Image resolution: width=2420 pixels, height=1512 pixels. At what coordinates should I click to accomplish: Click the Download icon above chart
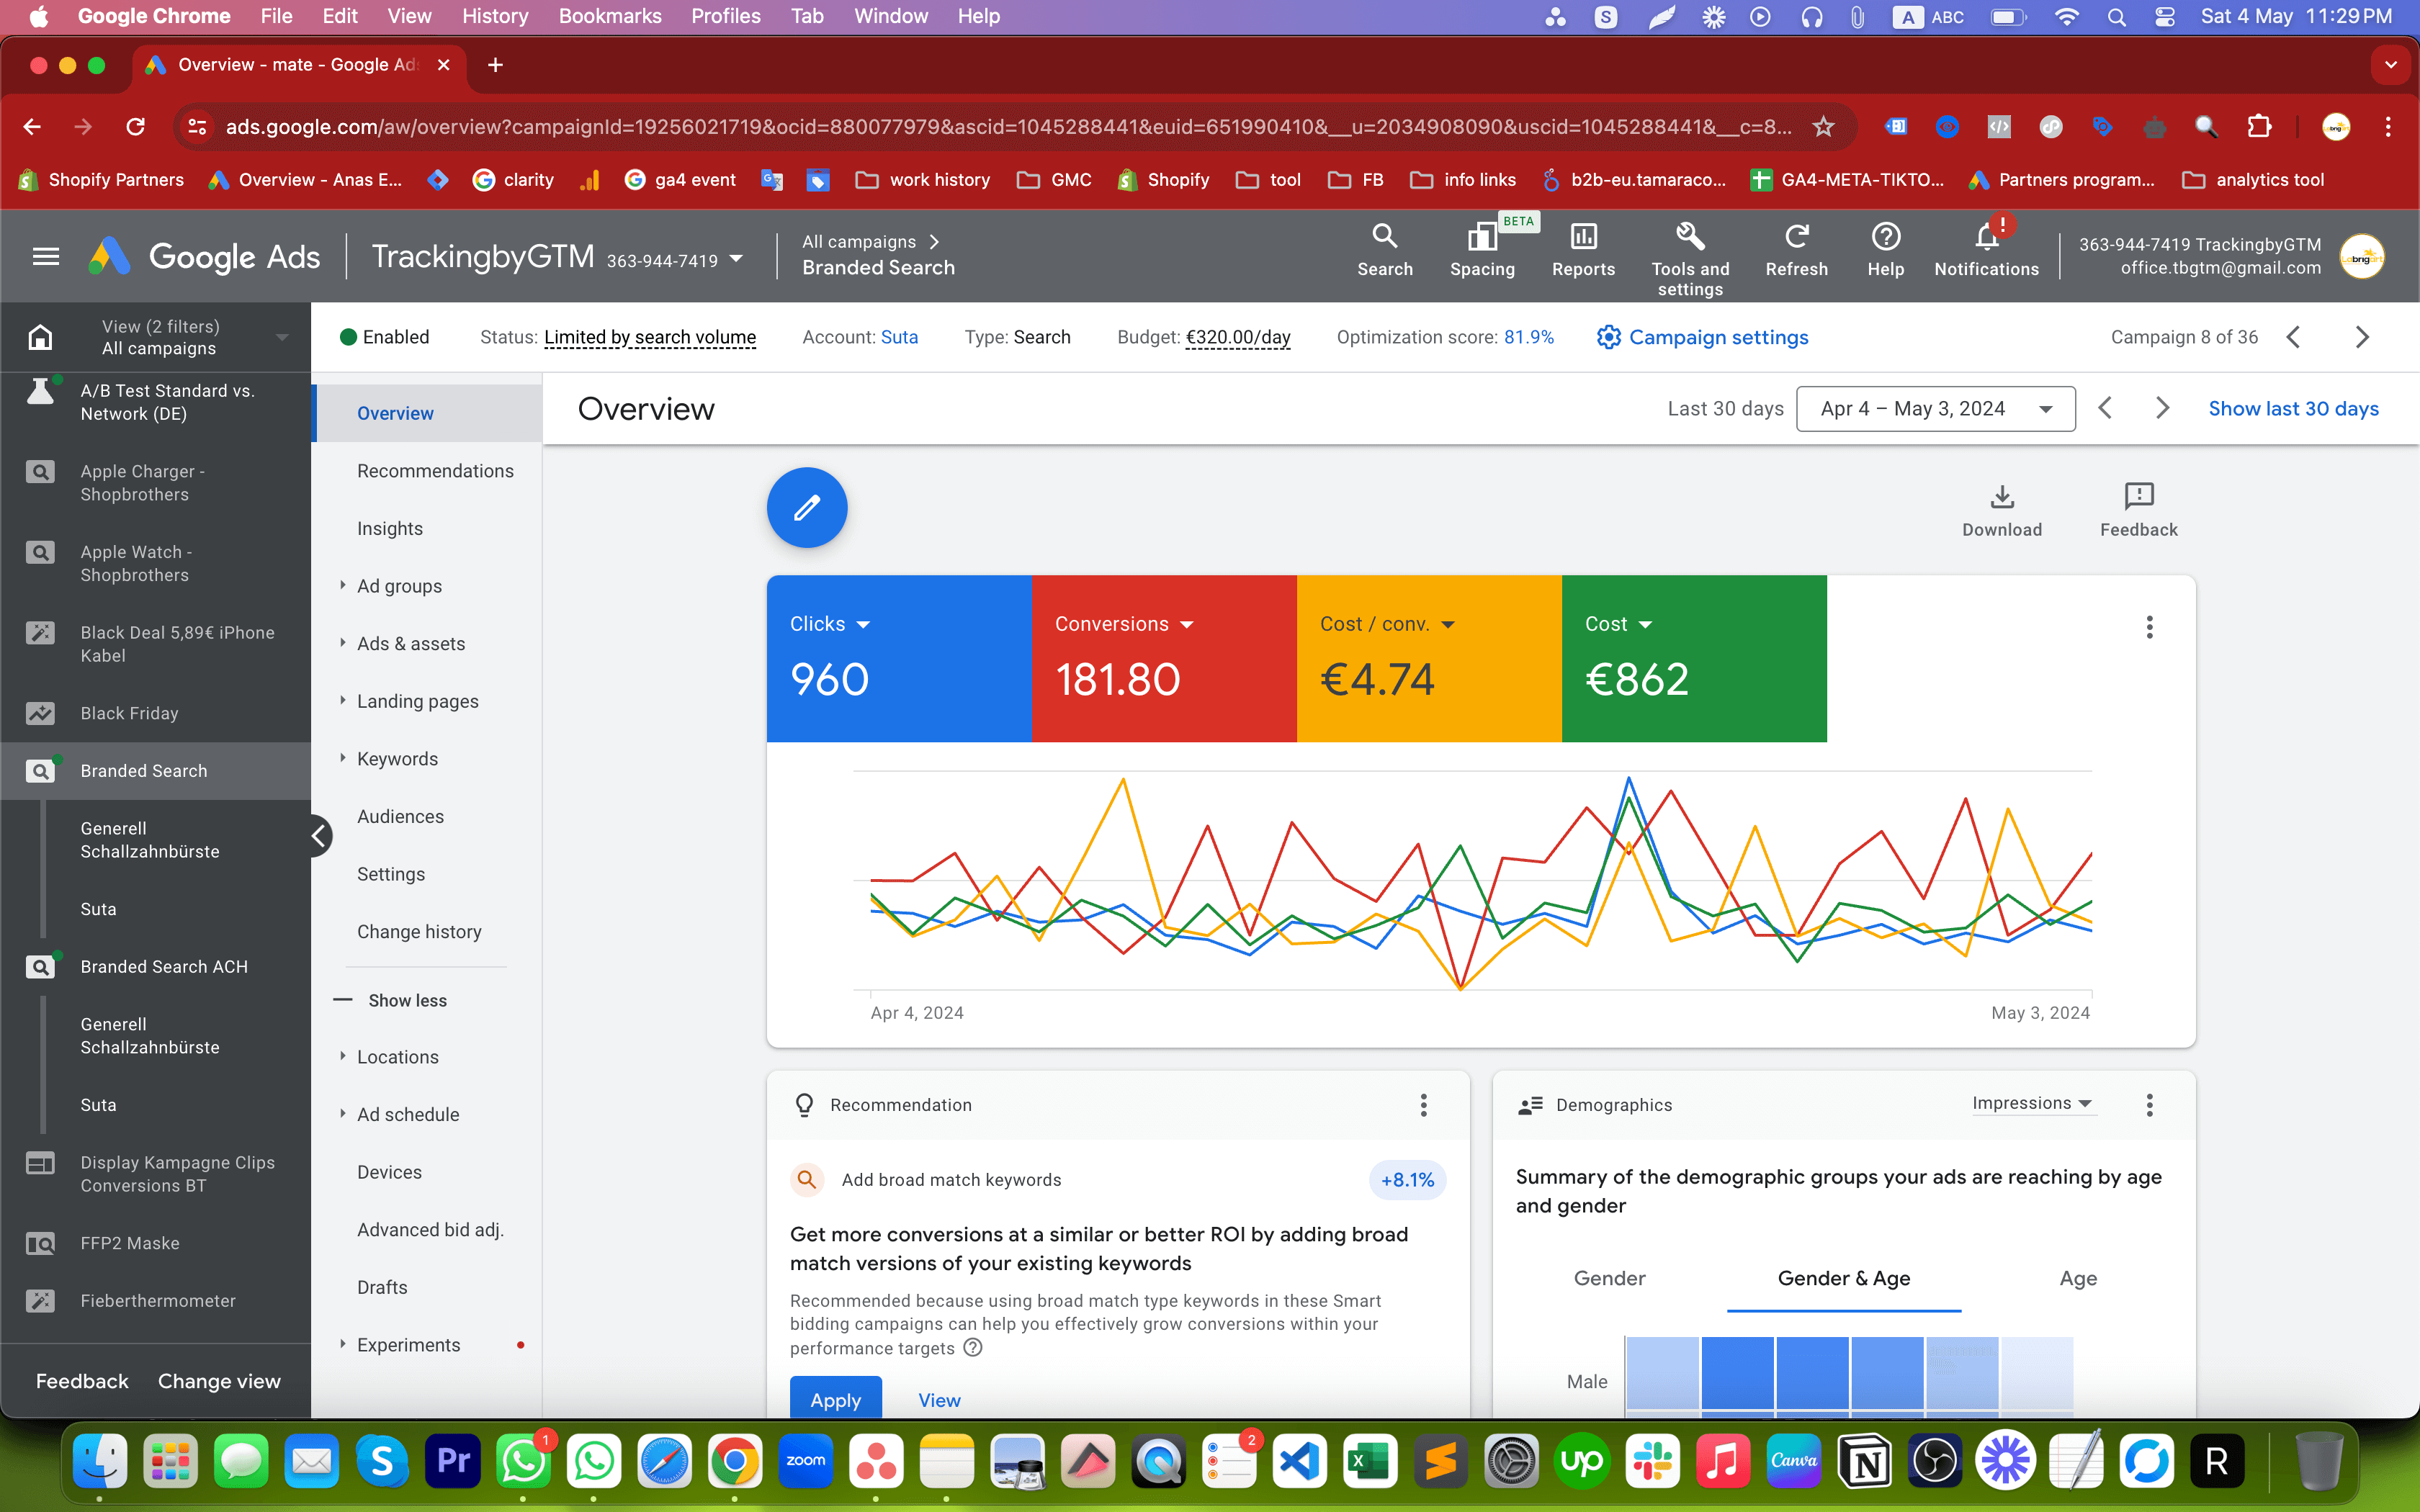[2002, 497]
